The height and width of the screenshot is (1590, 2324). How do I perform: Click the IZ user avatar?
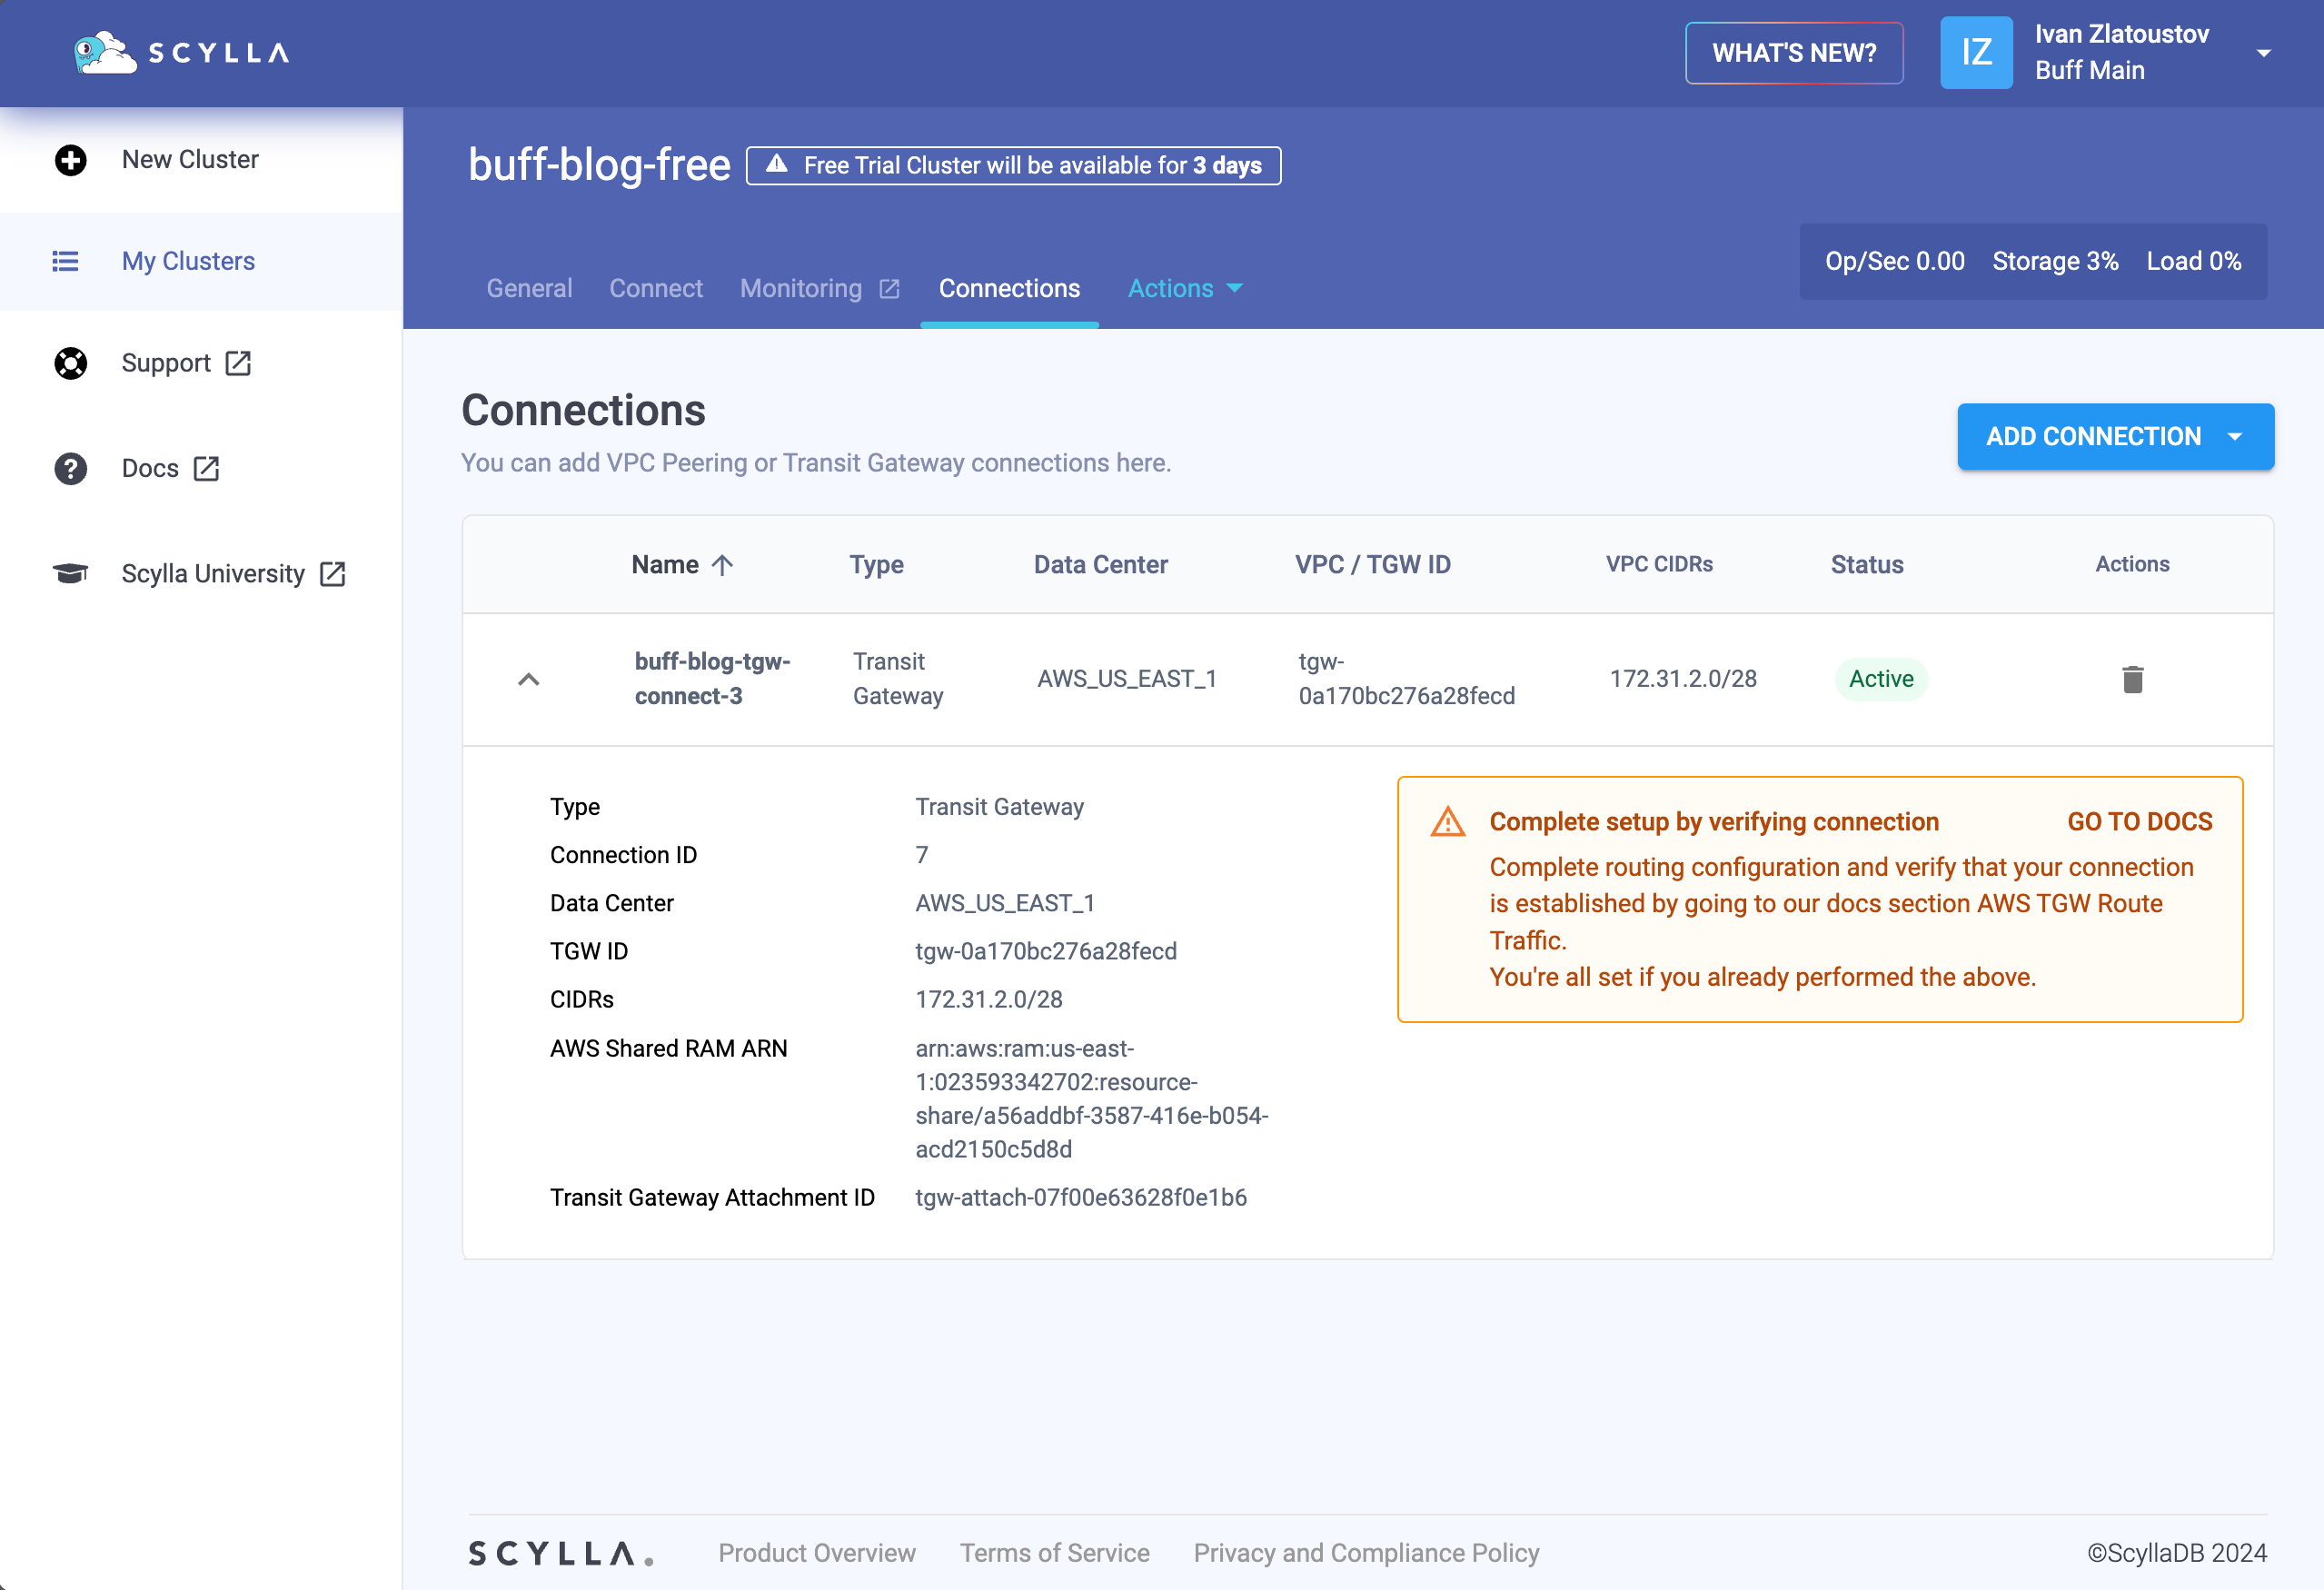[1976, 53]
